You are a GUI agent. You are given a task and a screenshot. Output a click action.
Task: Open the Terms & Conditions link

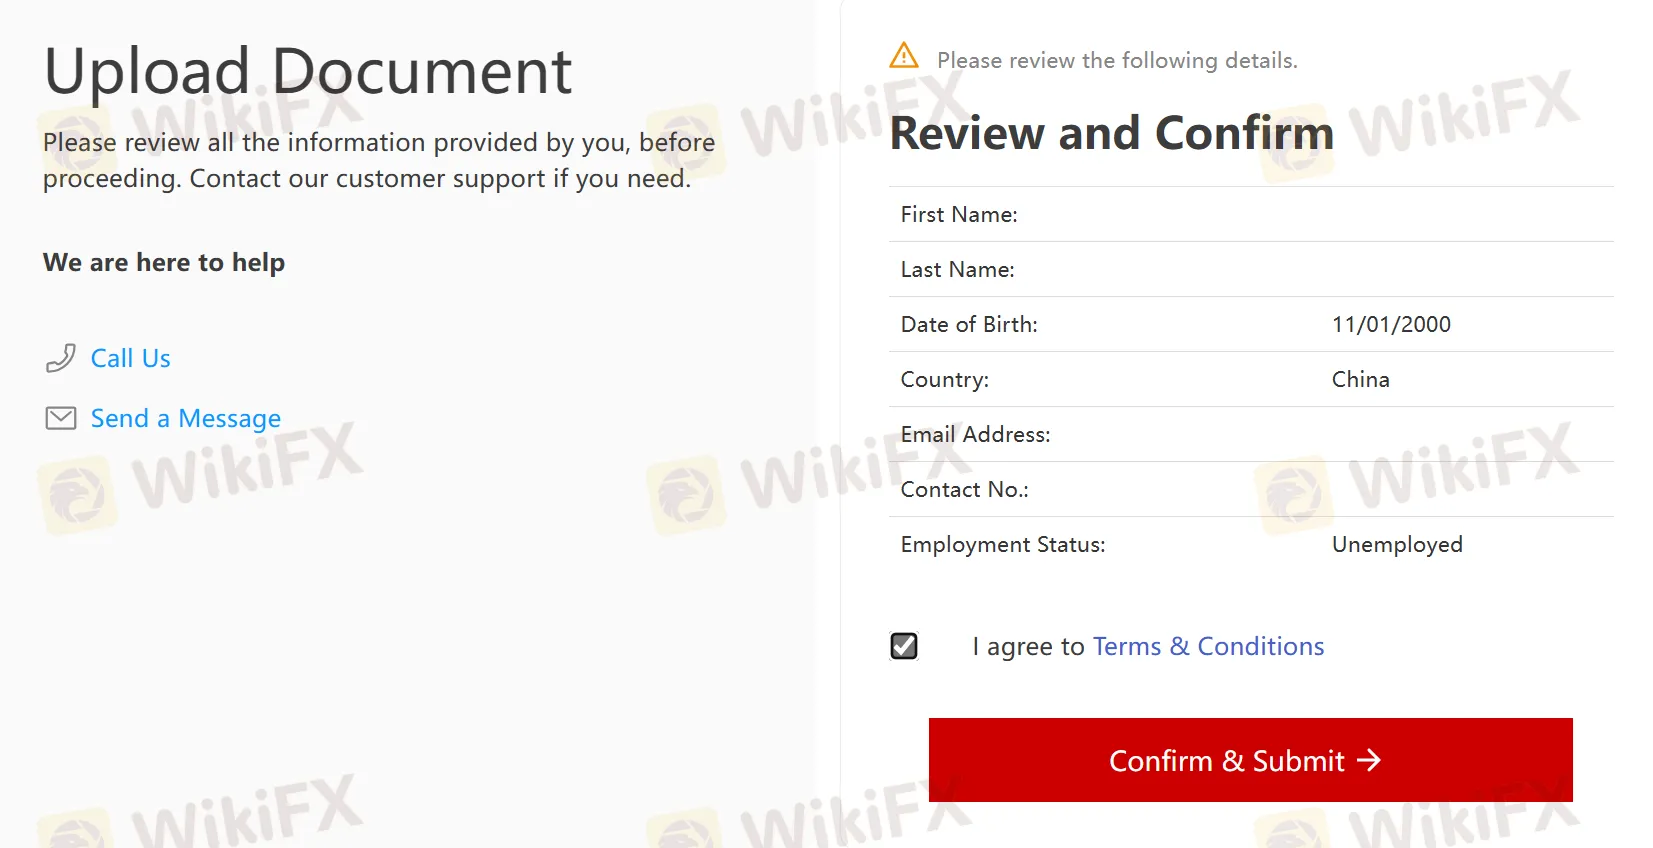pos(1208,646)
